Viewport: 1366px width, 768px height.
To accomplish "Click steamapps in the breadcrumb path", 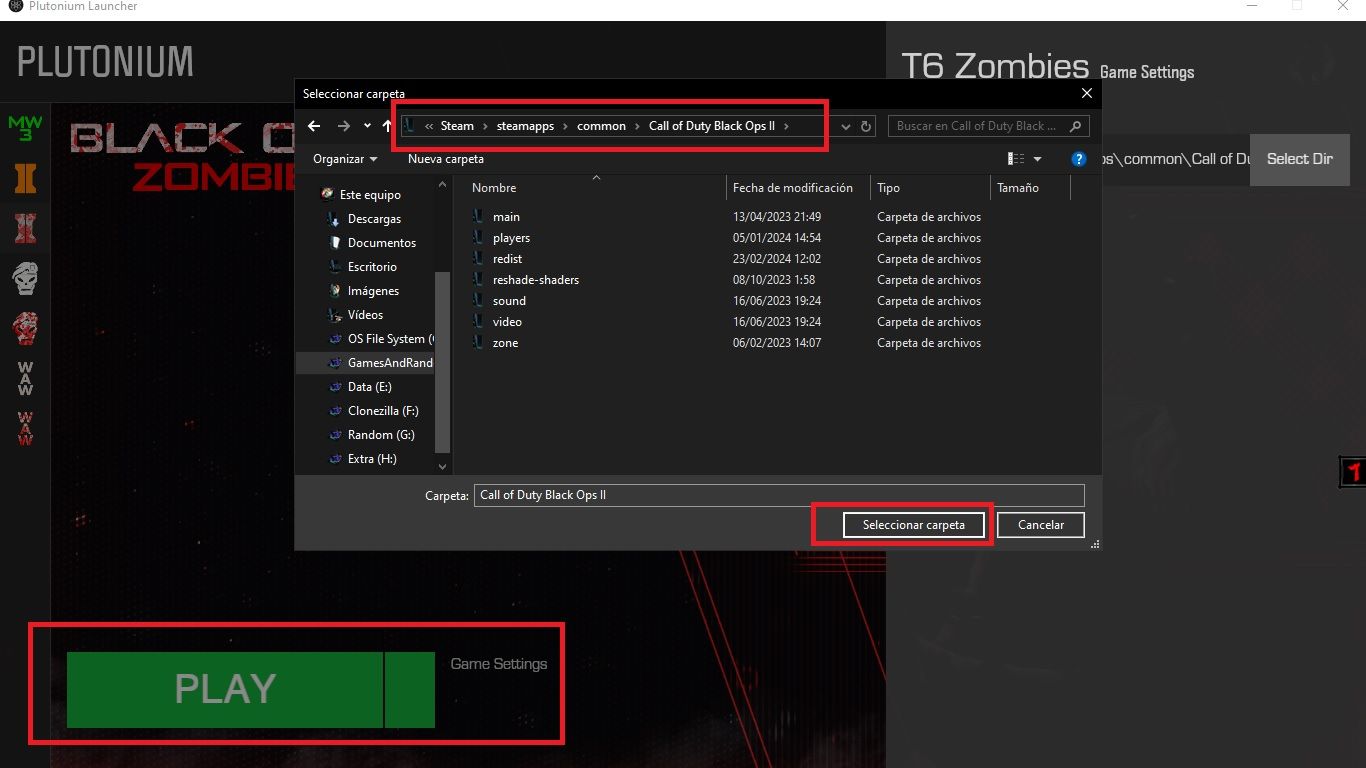I will (525, 126).
